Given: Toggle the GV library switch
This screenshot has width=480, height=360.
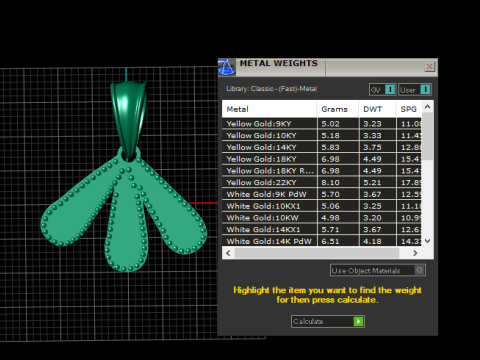Looking at the screenshot, I should click(383, 89).
